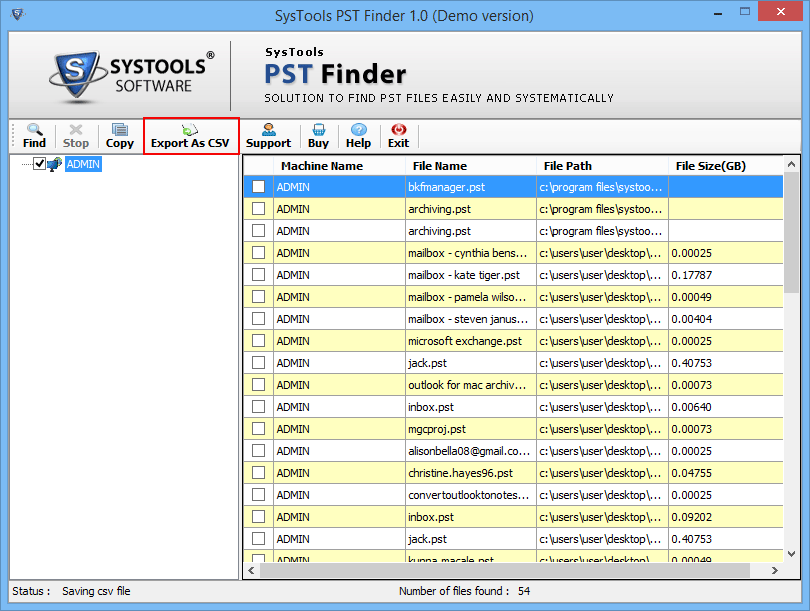Check the outlook for mac archiv row checkbox
This screenshot has width=810, height=611.
coord(258,385)
